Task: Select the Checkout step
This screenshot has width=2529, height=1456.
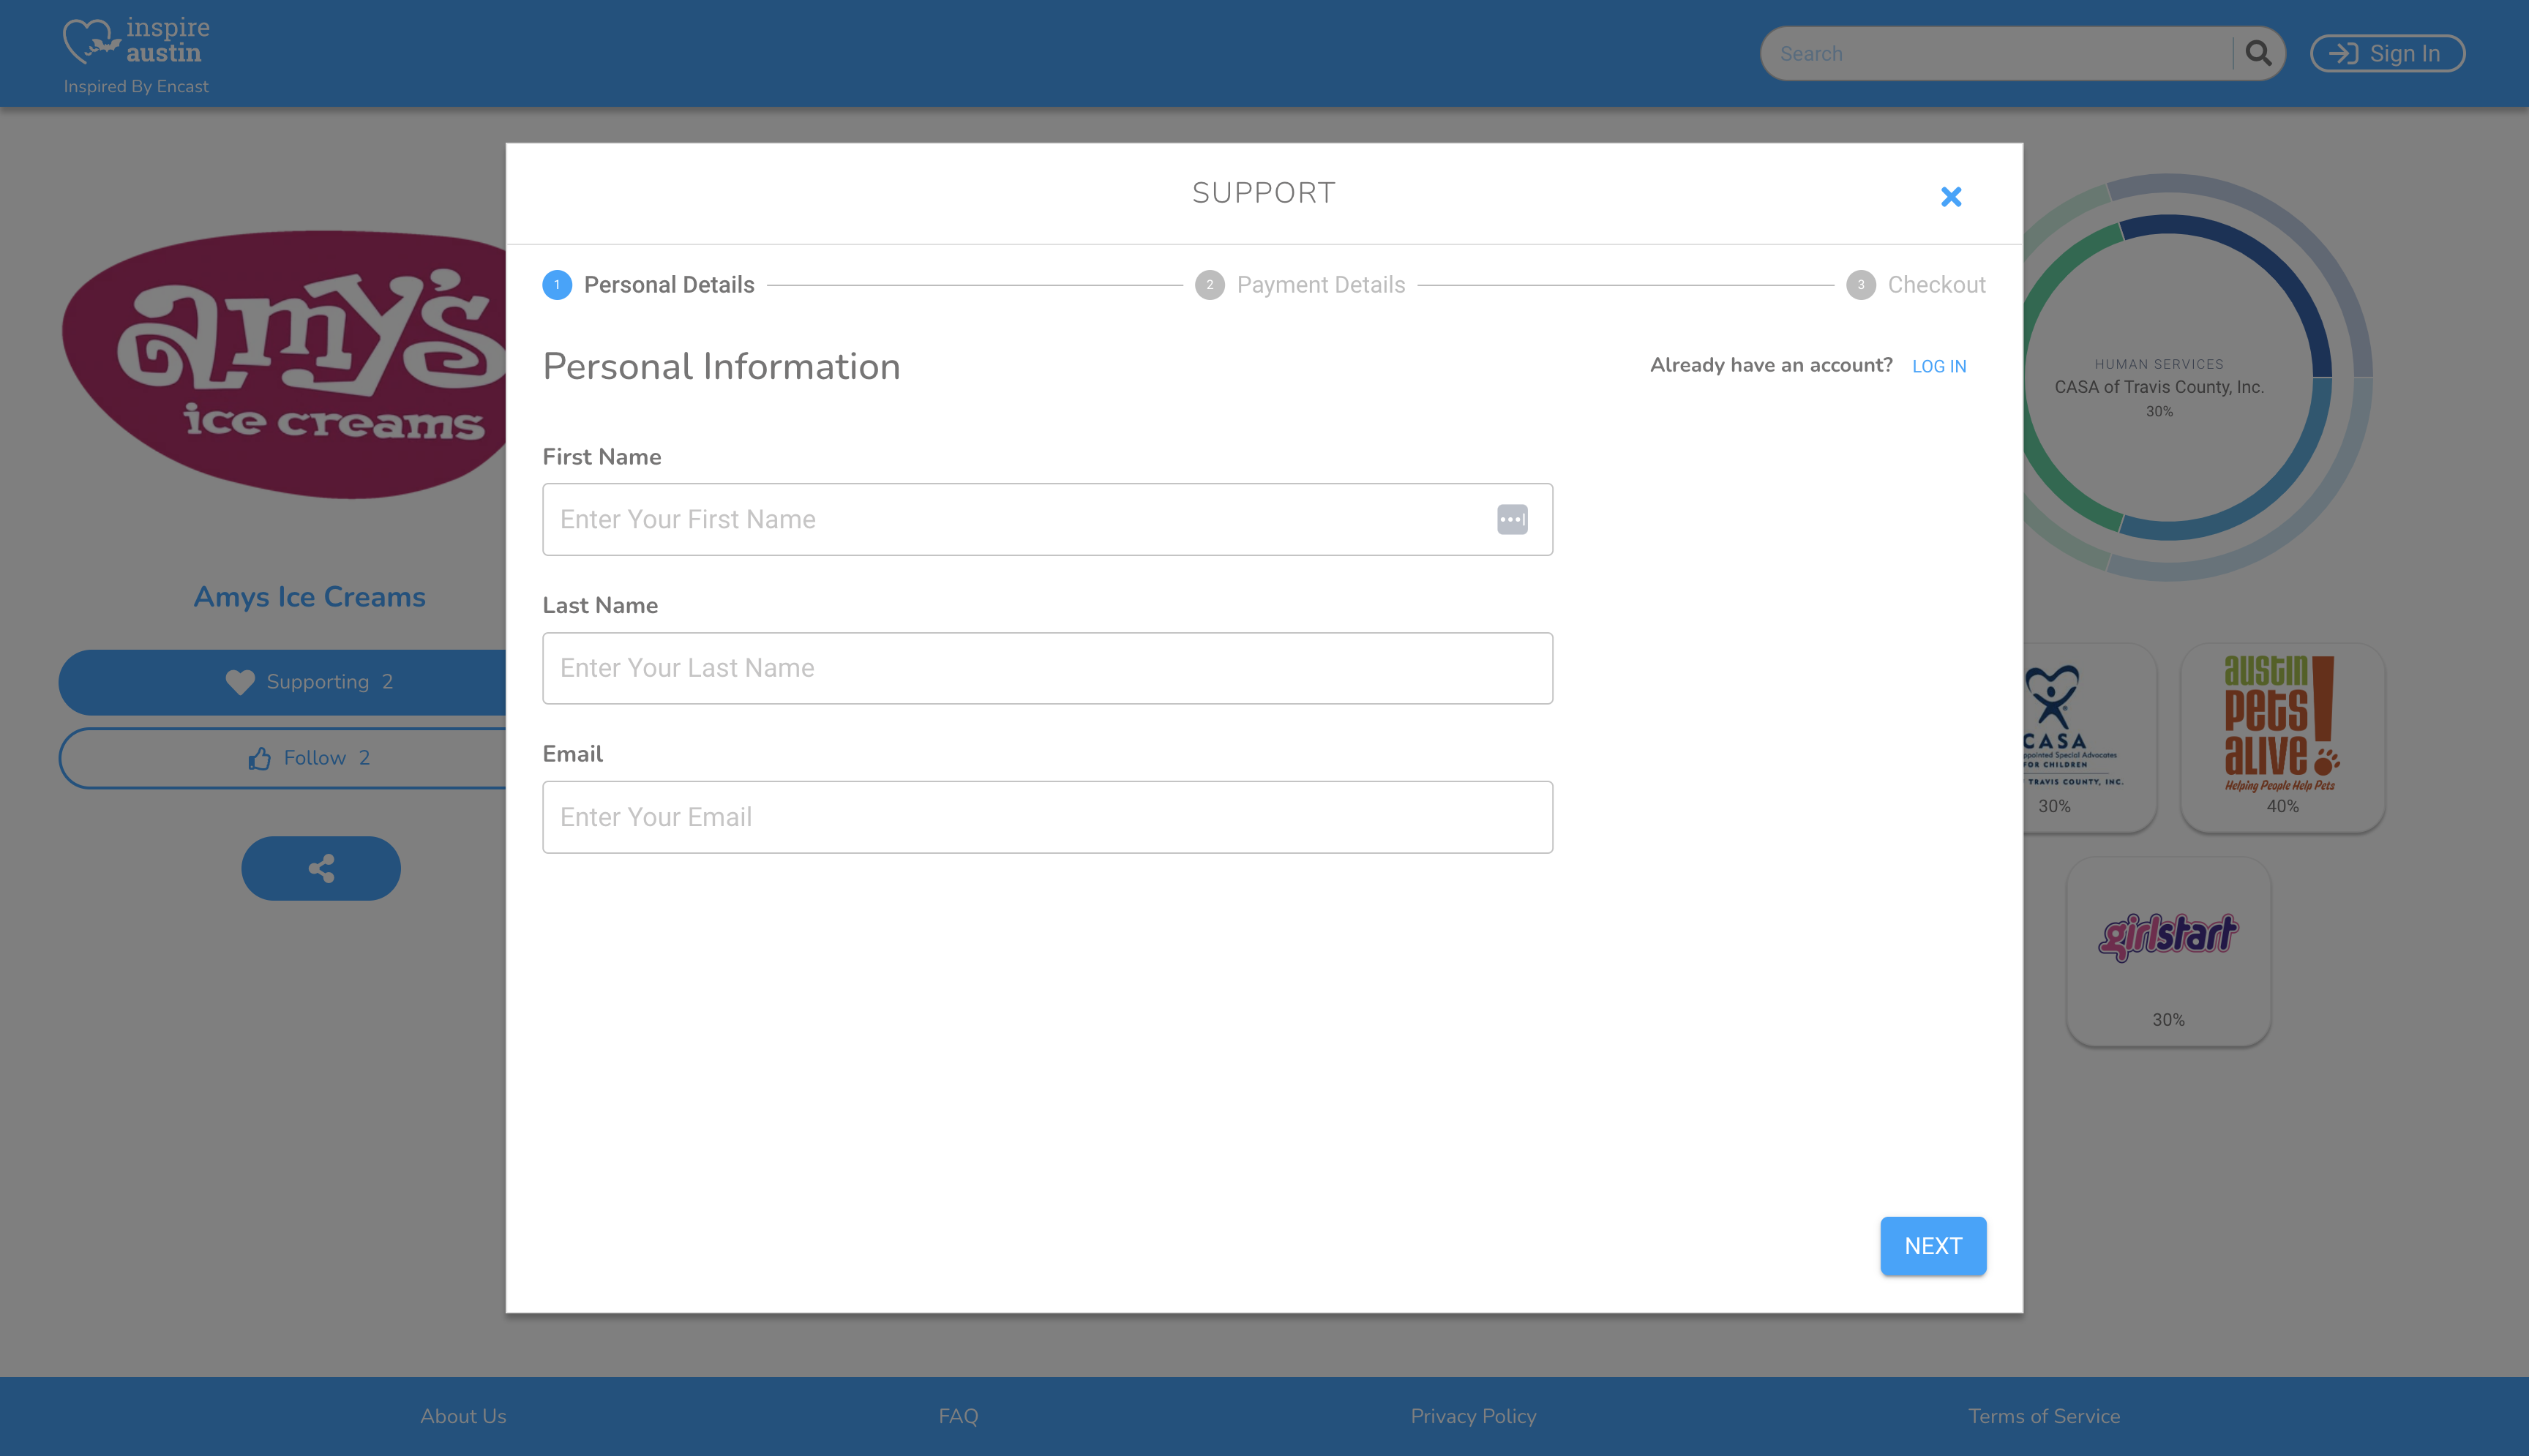Action: click(x=1916, y=285)
